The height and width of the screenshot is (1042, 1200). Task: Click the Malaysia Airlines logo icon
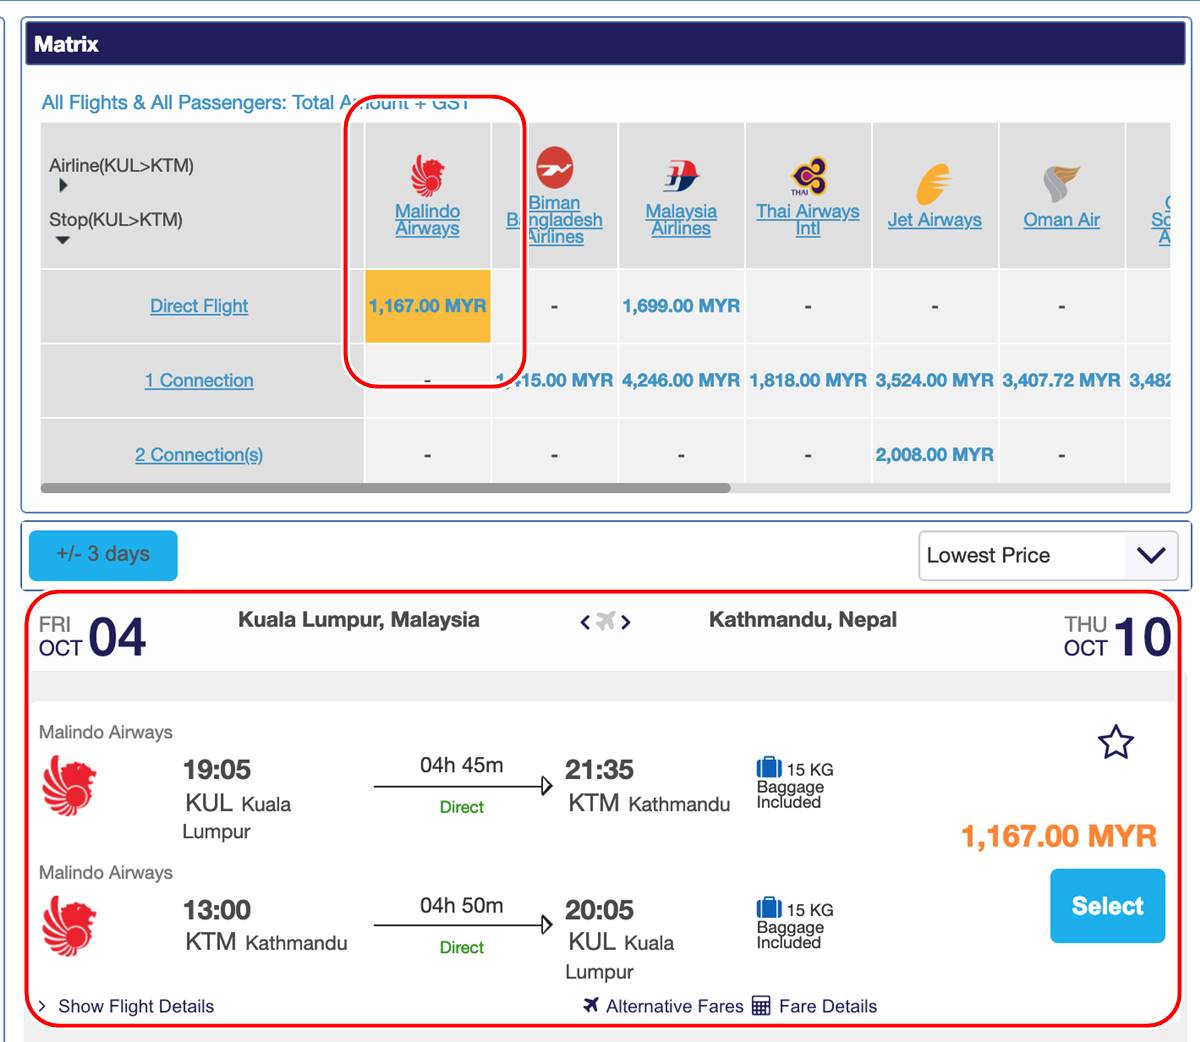pyautogui.click(x=681, y=176)
